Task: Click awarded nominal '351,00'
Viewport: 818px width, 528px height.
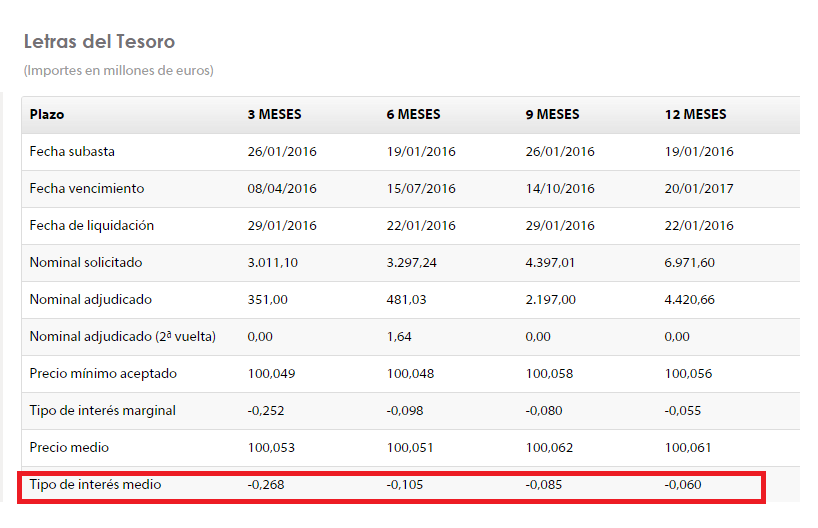Action: (268, 299)
